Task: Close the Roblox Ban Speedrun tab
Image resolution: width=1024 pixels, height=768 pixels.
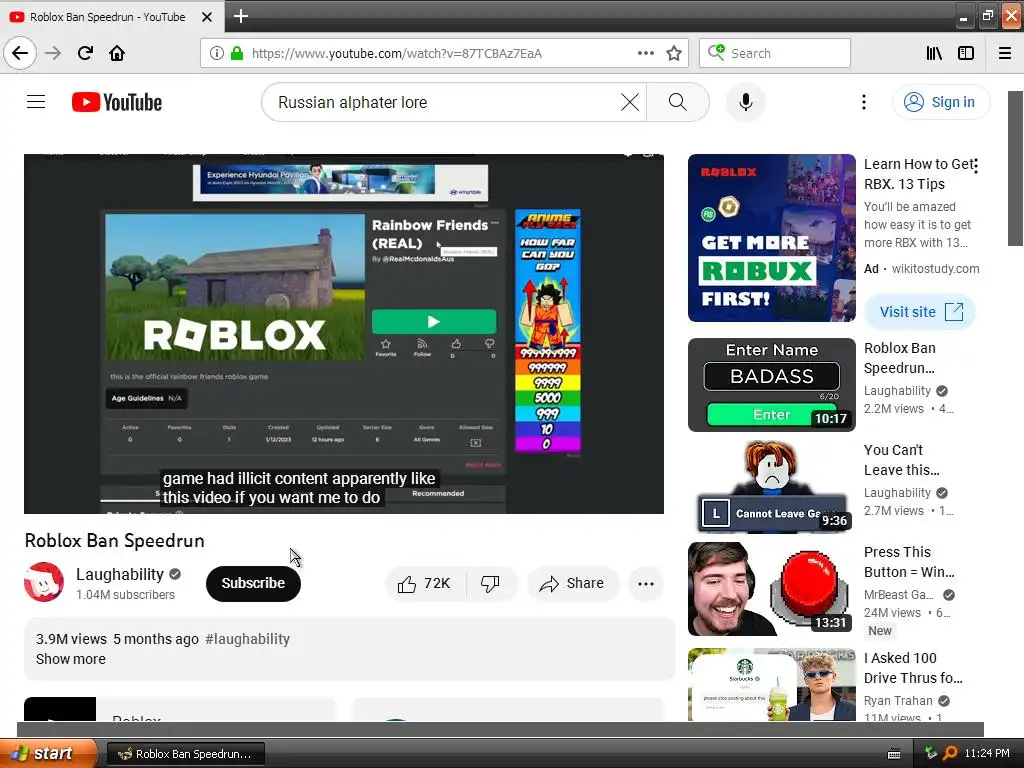Action: point(207,17)
